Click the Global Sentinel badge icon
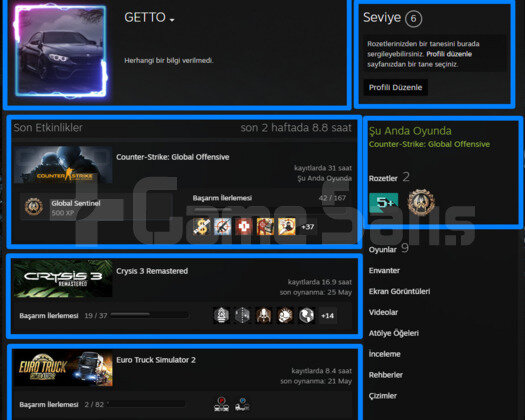This screenshot has height=420, width=525. point(34,206)
